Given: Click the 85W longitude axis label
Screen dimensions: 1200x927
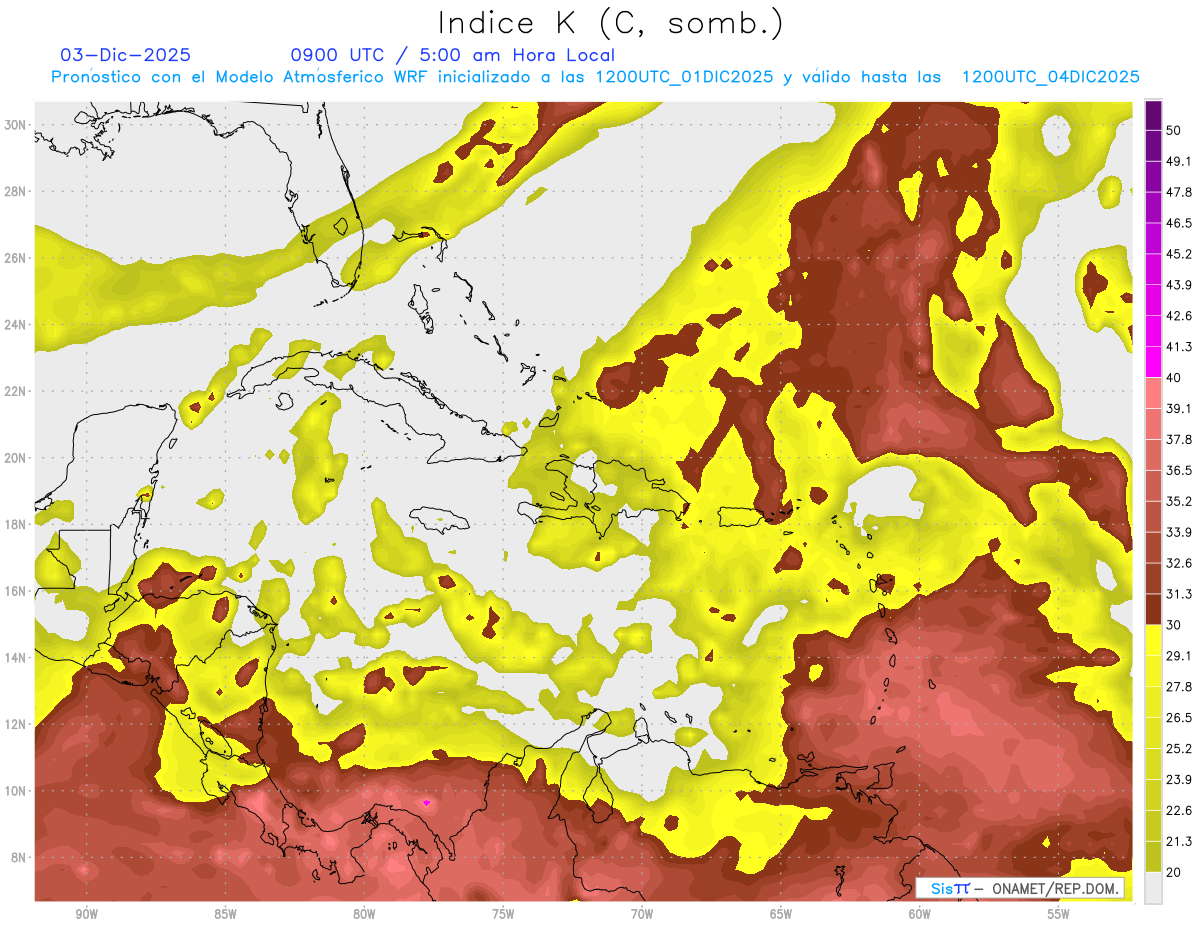Looking at the screenshot, I should tap(225, 914).
